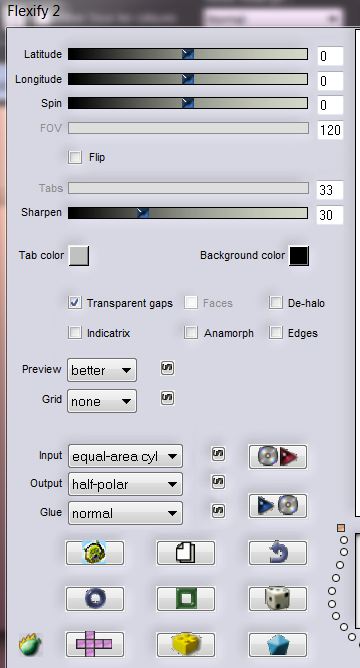
Task: Enable the Flip checkbox
Action: pyautogui.click(x=75, y=157)
